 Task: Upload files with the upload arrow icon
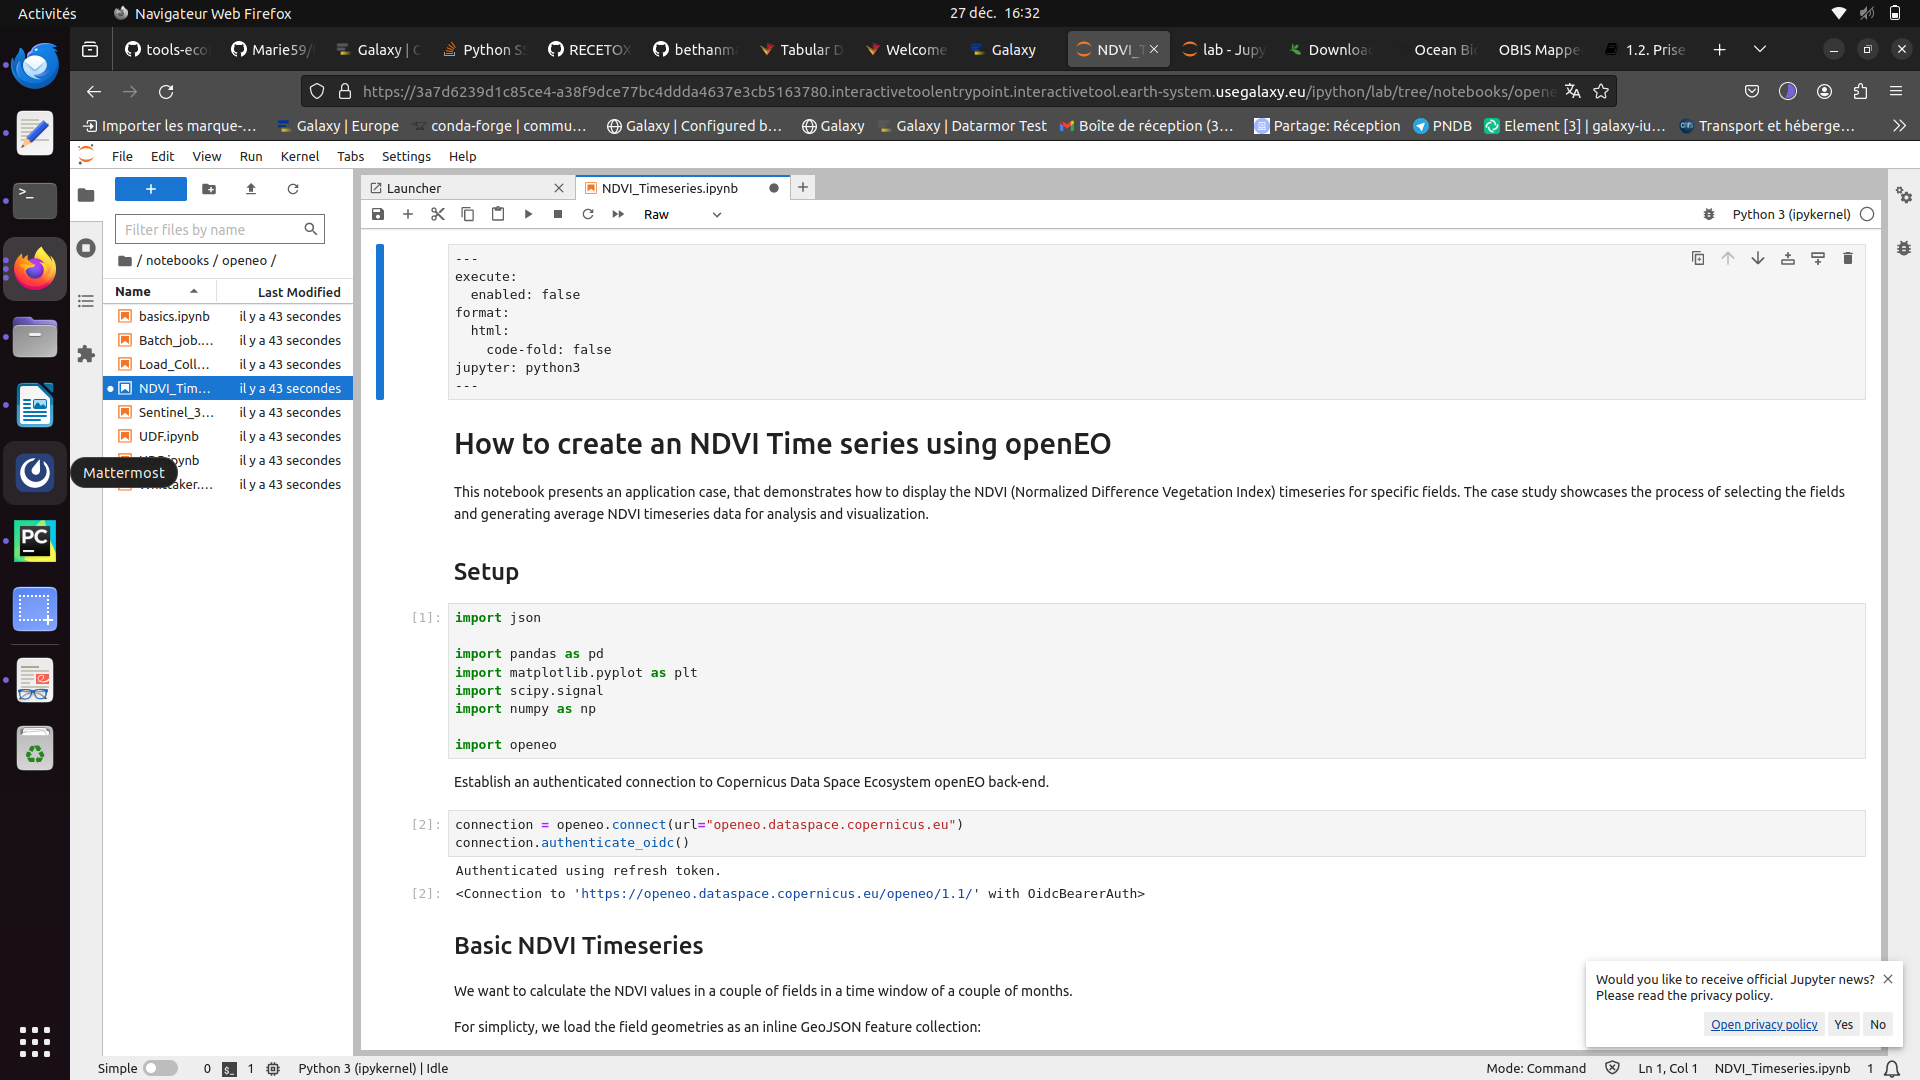pos(251,189)
